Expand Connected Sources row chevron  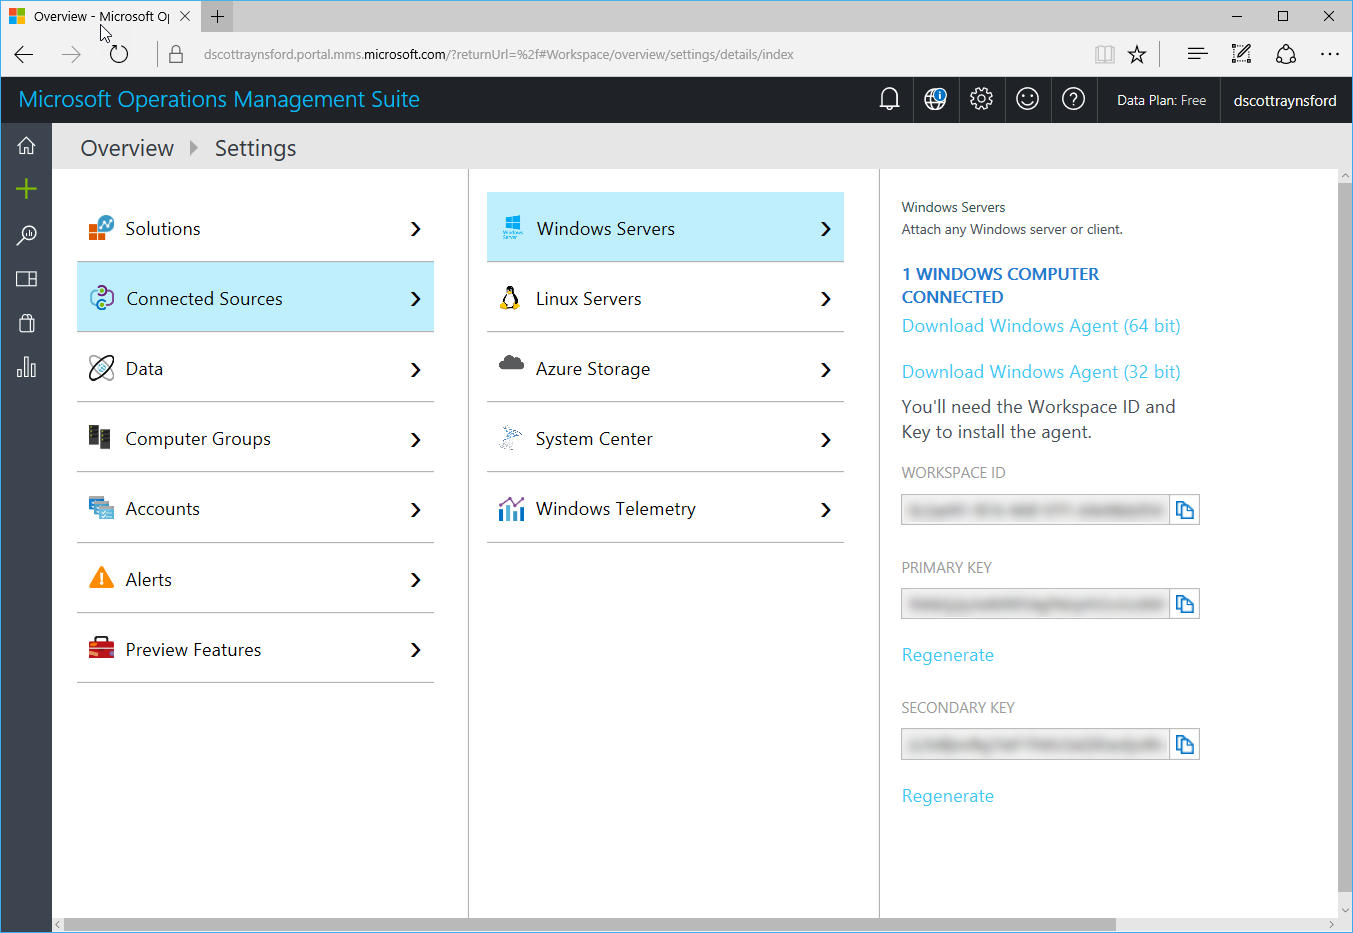pos(416,299)
